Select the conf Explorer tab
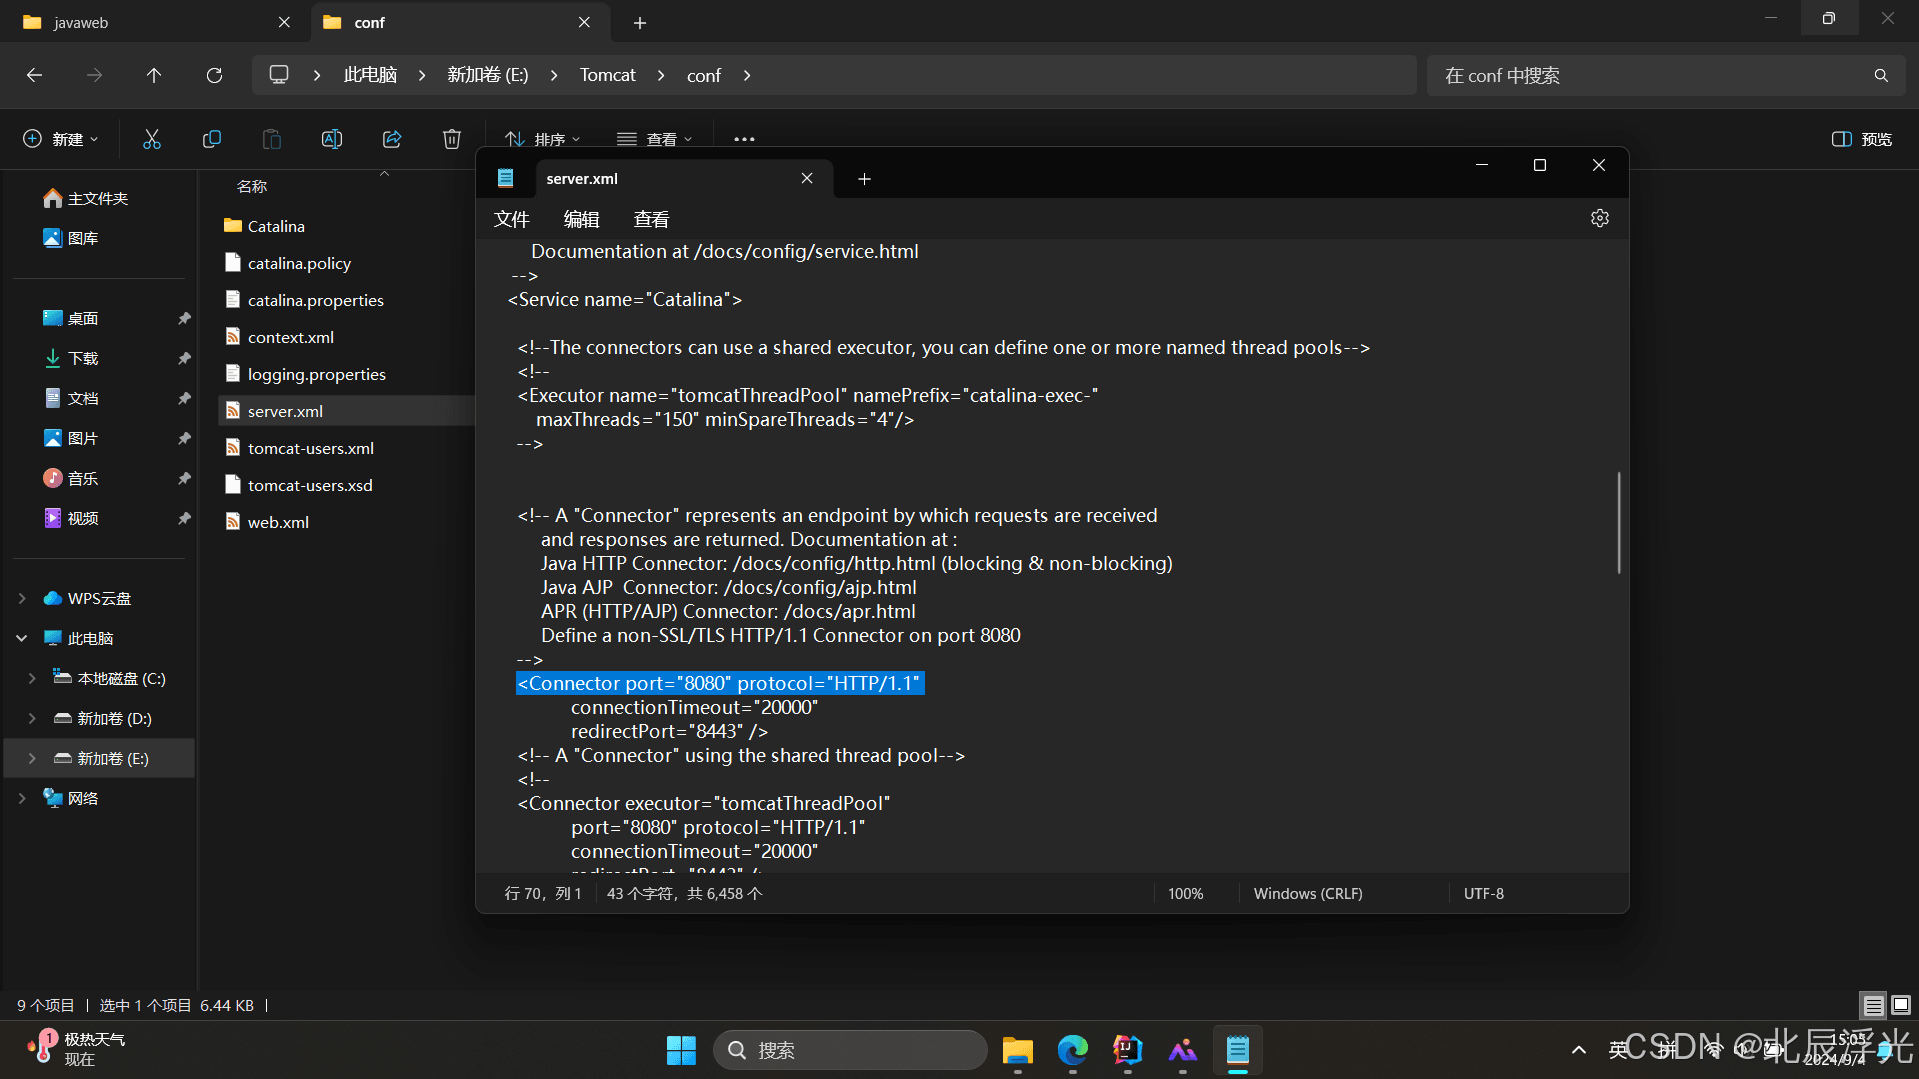Image resolution: width=1919 pixels, height=1079 pixels. coord(458,22)
